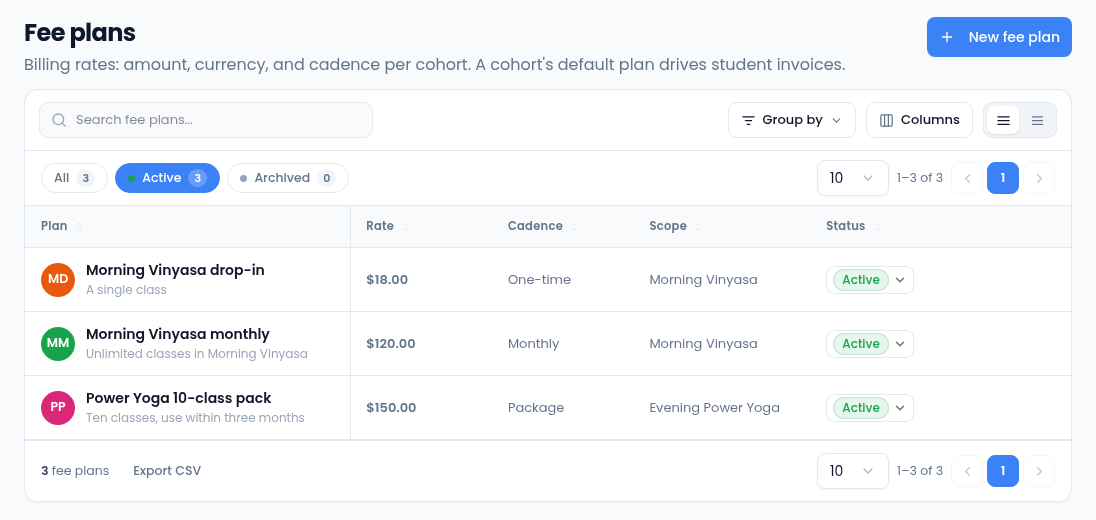
Task: Click the Monthly cadence cell
Action: (x=533, y=344)
